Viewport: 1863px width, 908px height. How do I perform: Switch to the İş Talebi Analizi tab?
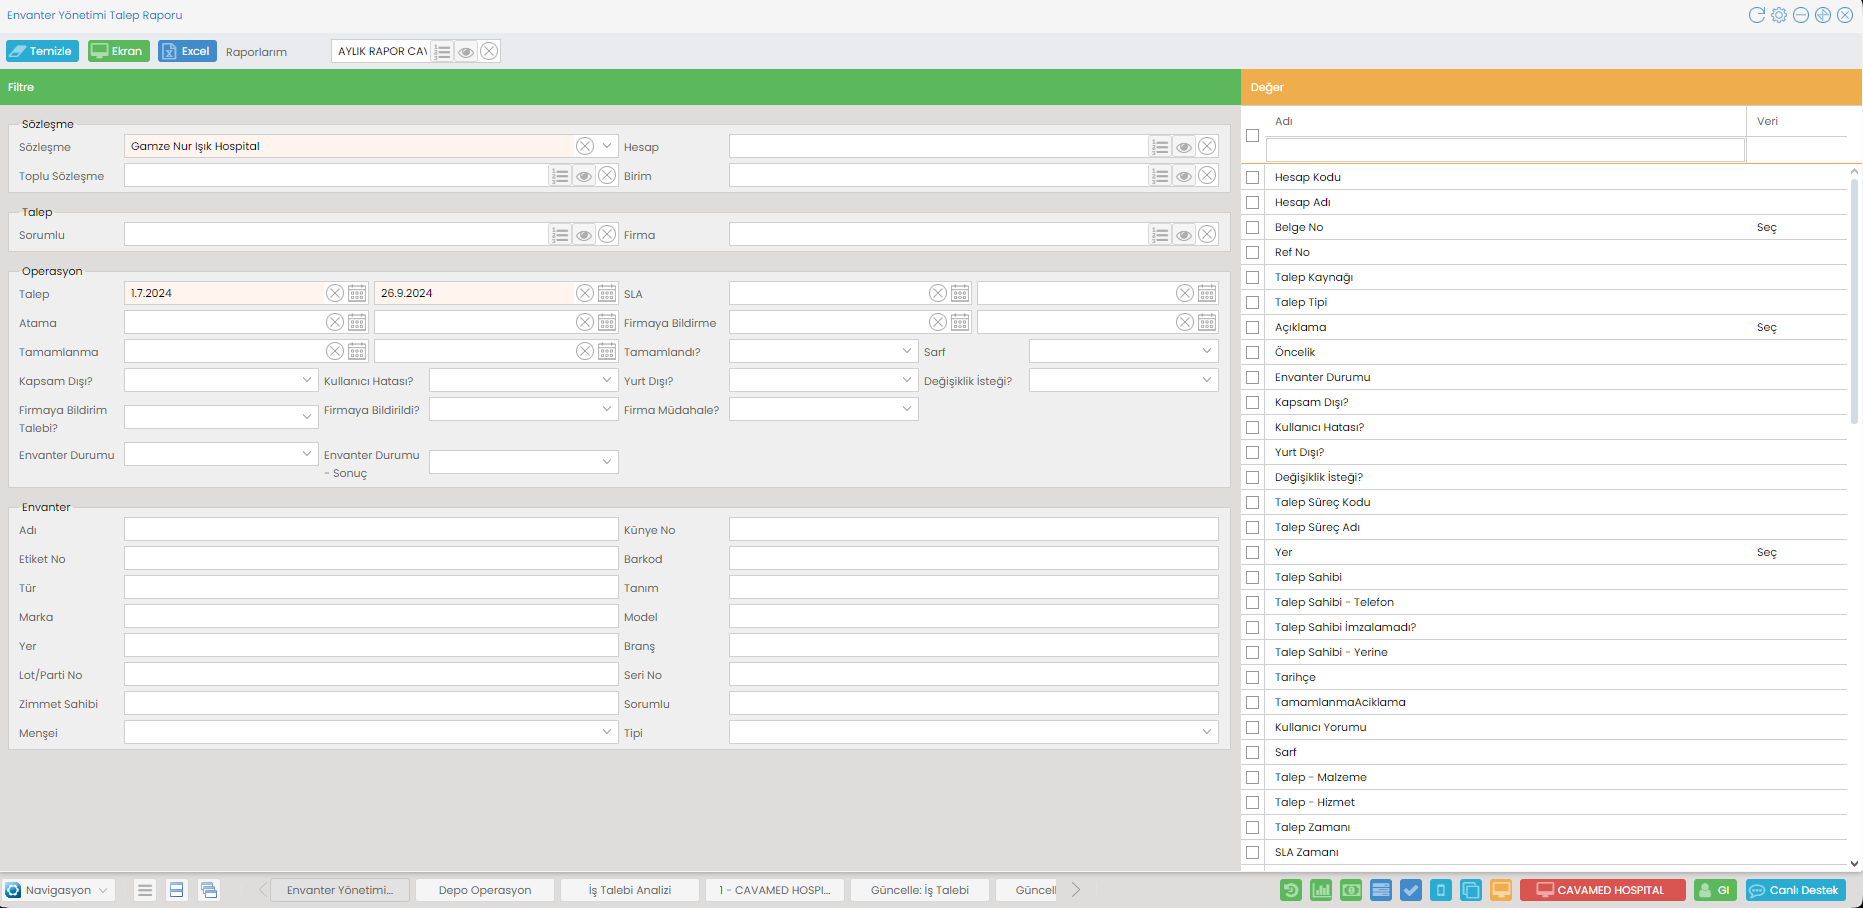click(630, 890)
